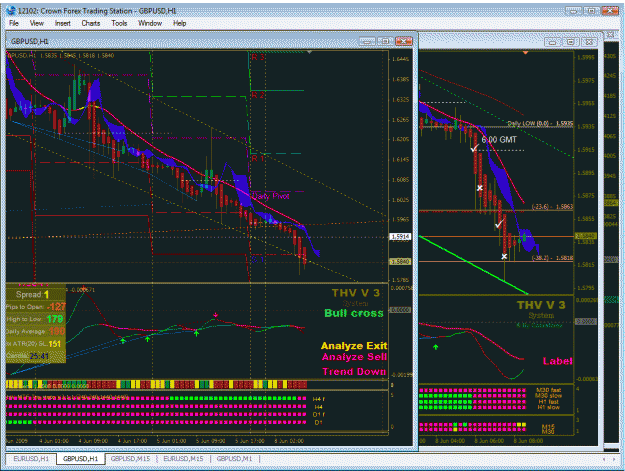This screenshot has width=625, height=471.
Task: Select the R 2 resistance label
Action: [x=257, y=95]
